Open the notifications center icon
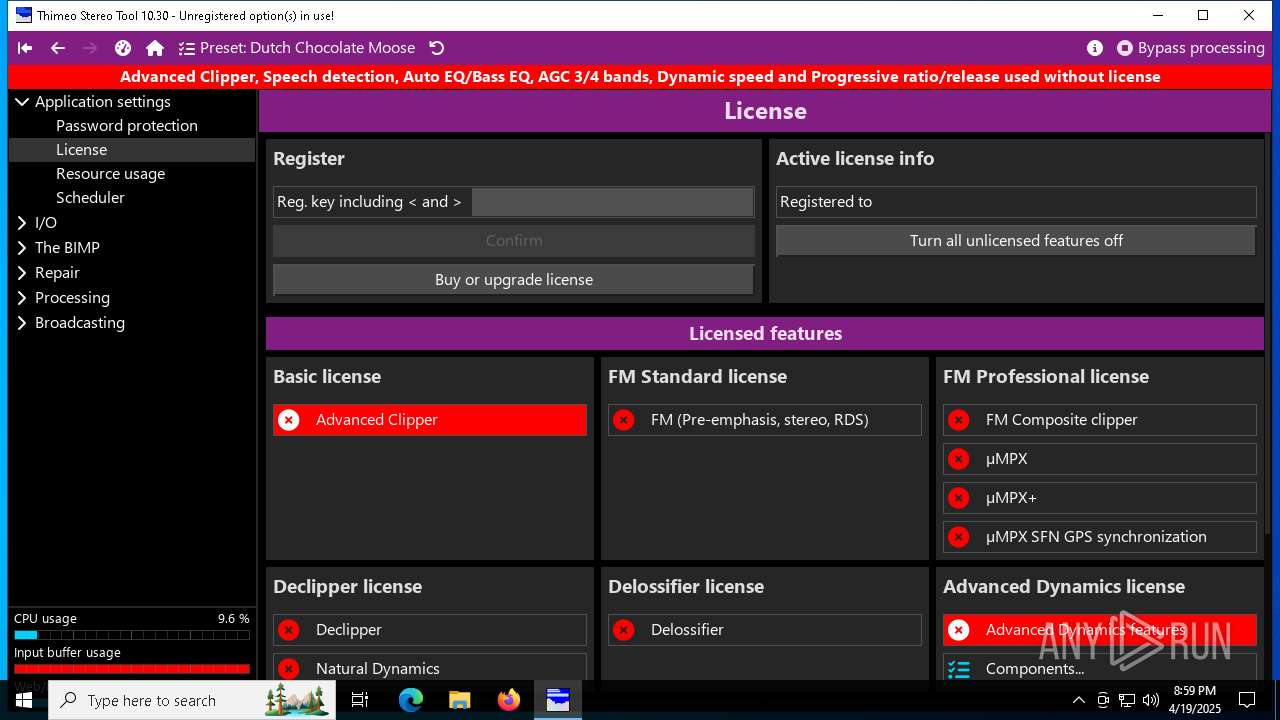 tap(1247, 700)
